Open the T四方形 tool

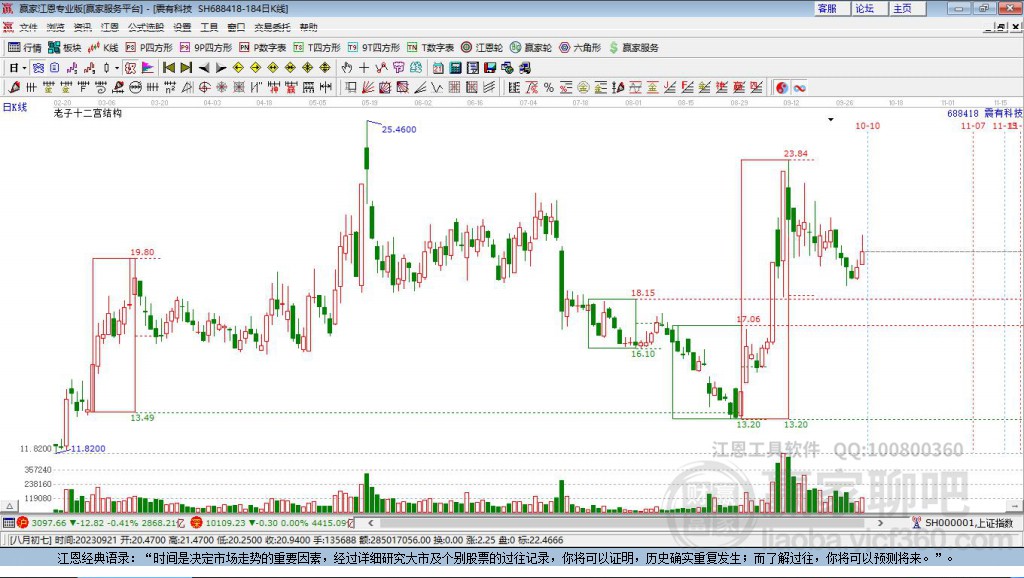click(317, 48)
